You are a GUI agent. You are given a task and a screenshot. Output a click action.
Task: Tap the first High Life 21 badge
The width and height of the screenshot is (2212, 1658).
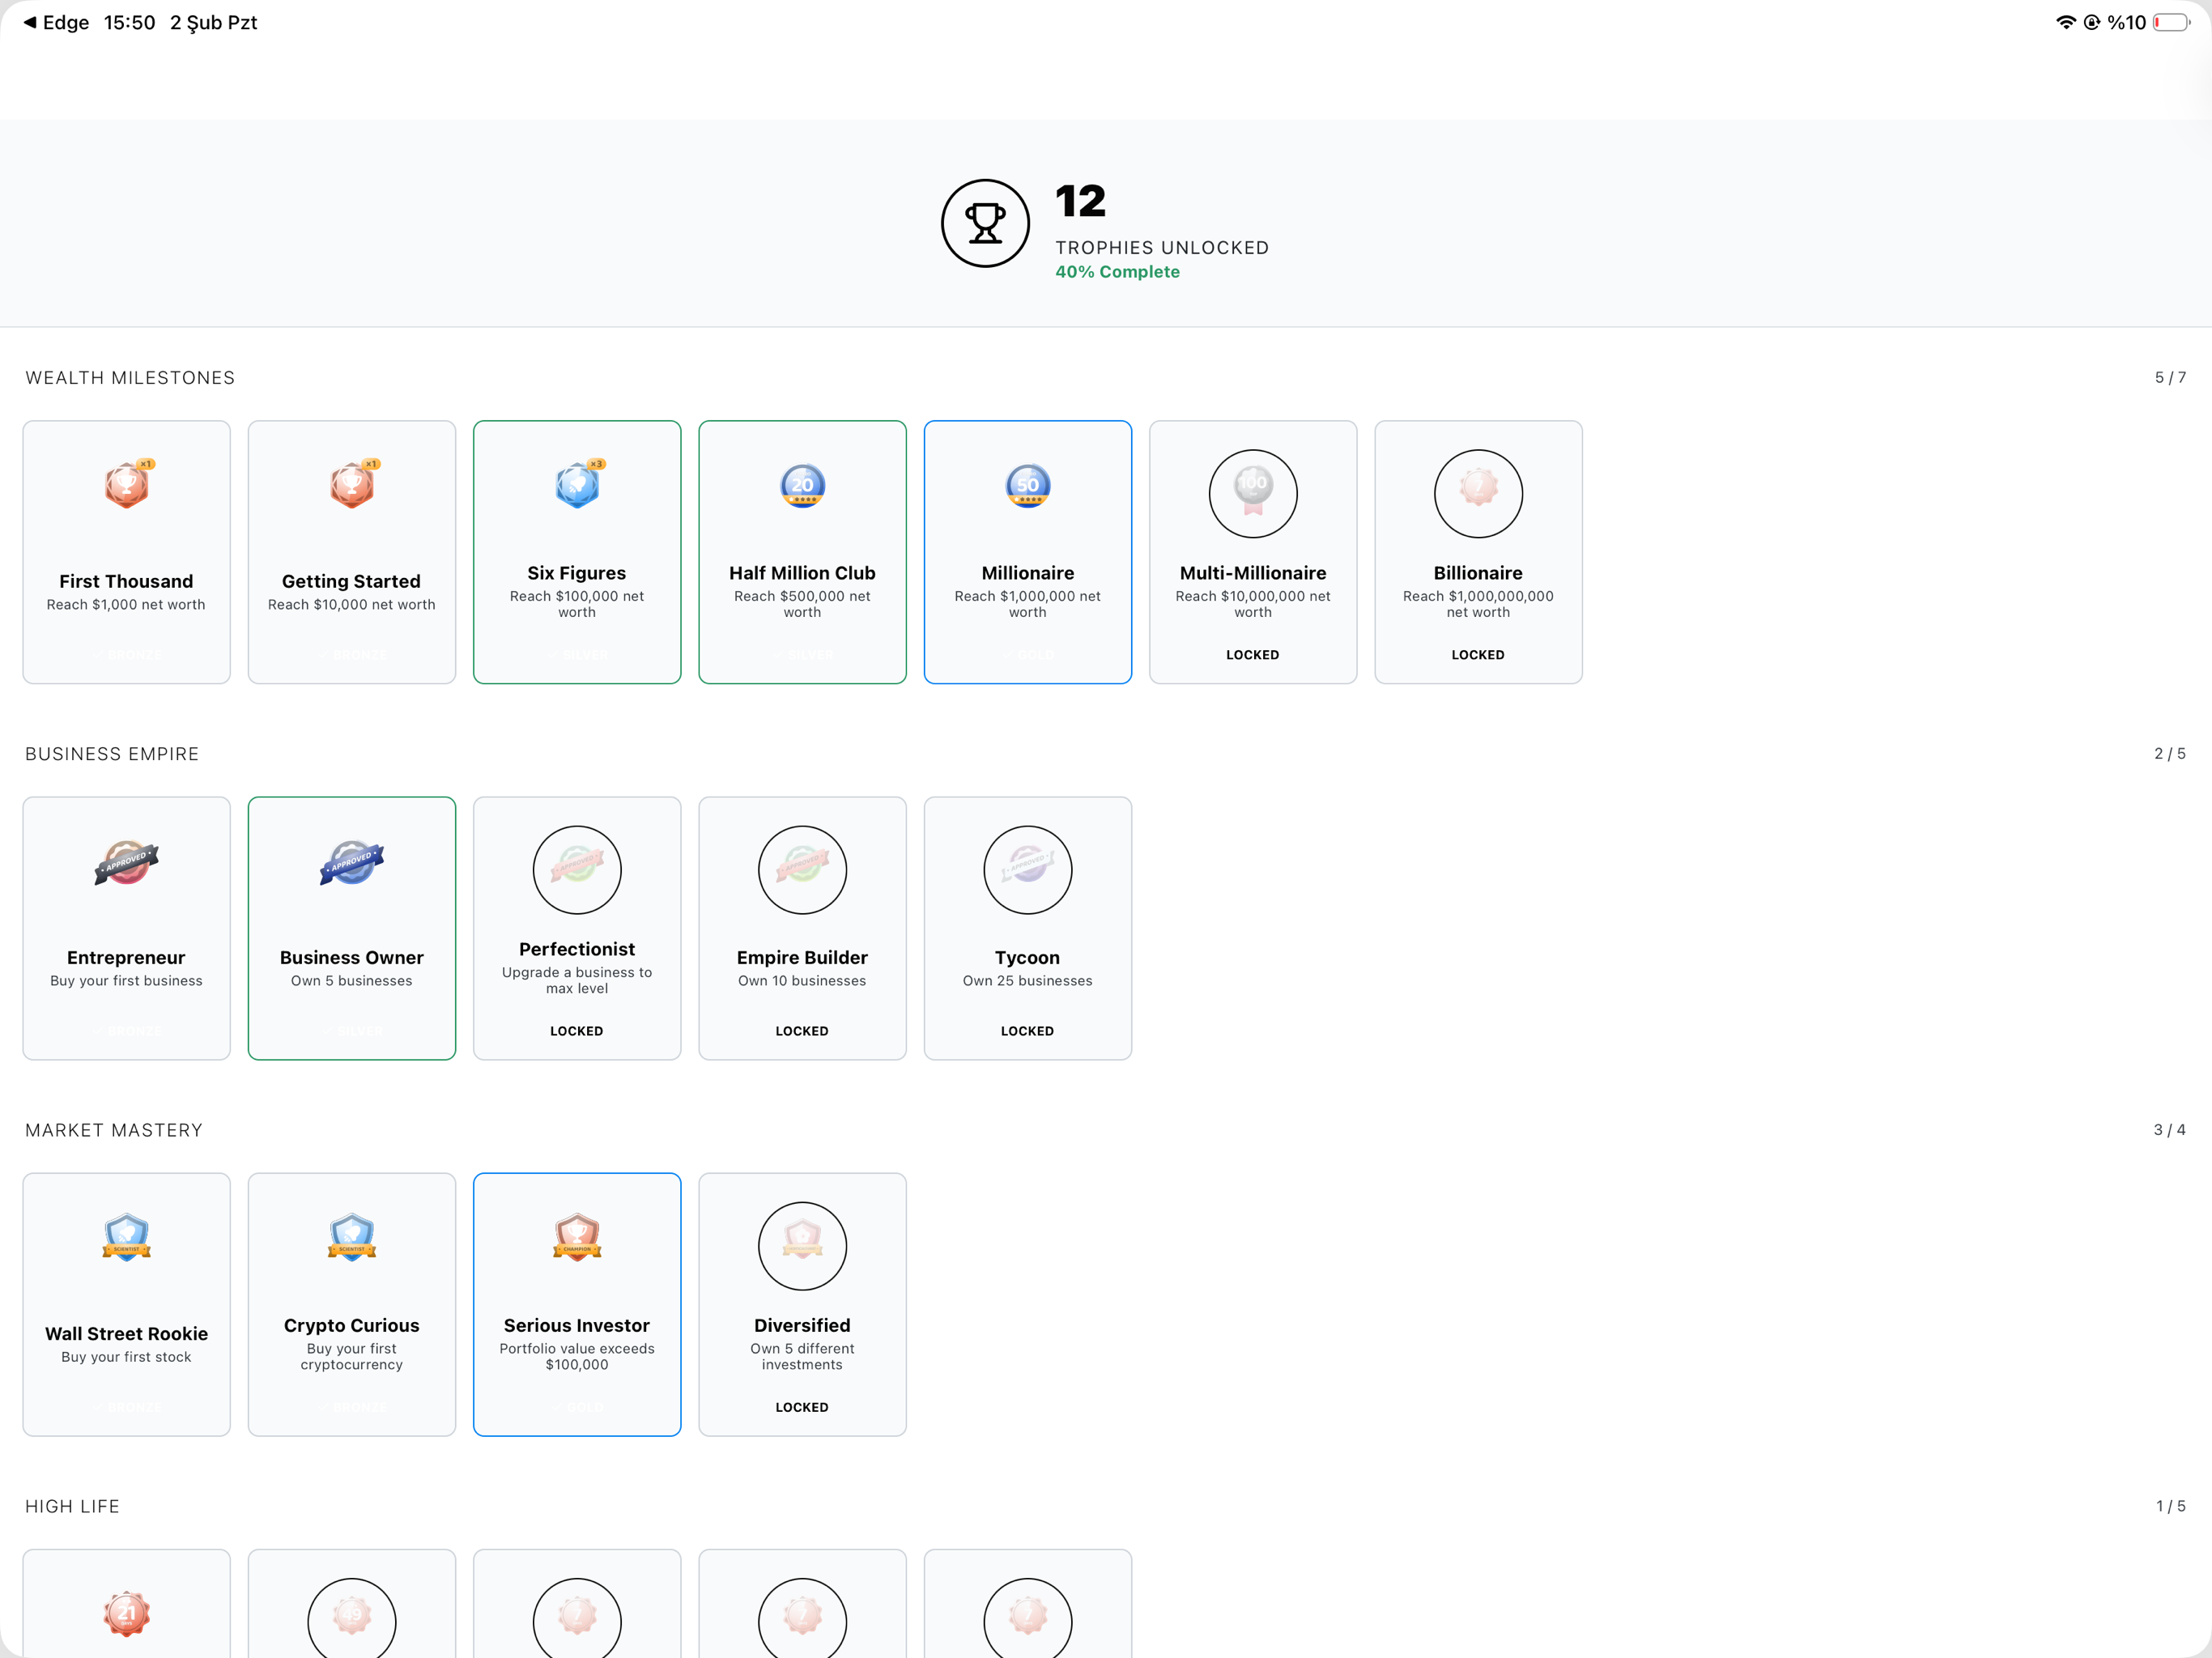[127, 1614]
